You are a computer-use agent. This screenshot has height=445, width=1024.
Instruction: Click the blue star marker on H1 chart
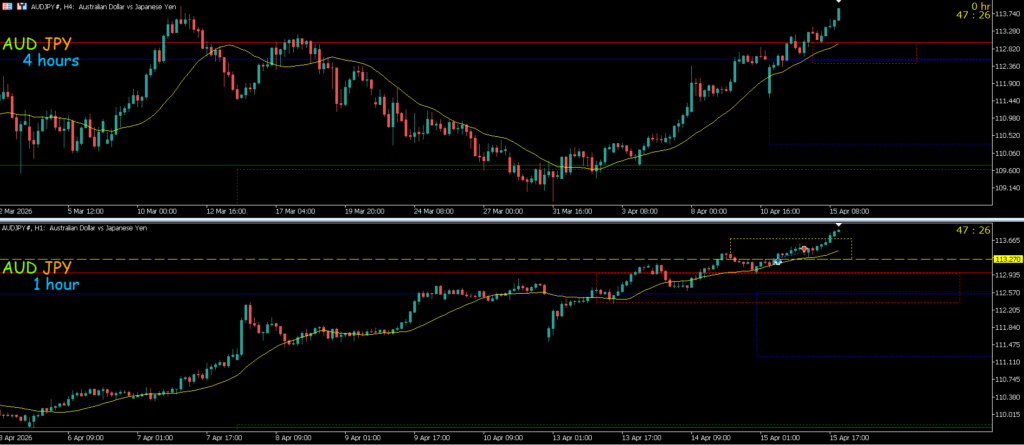click(777, 260)
